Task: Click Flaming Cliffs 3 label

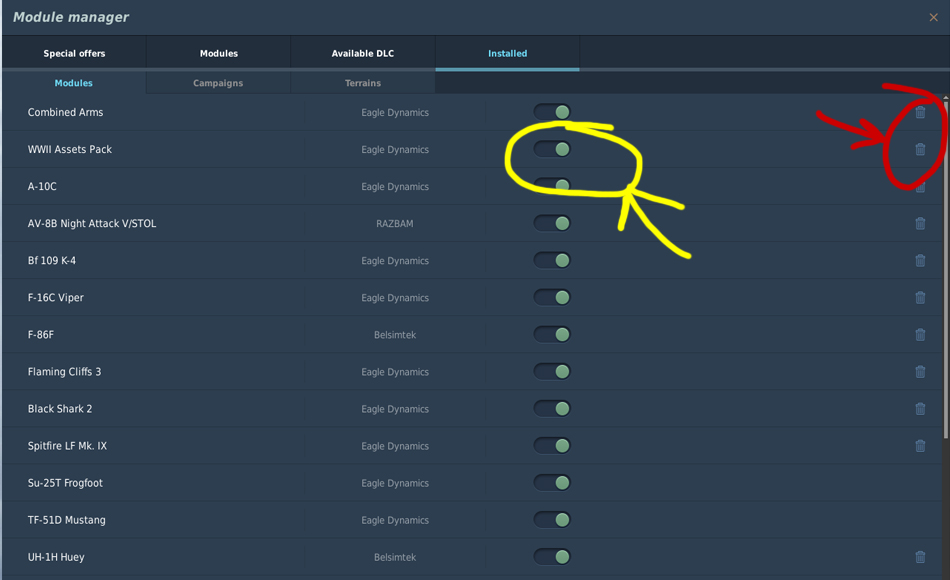Action: [x=64, y=372]
